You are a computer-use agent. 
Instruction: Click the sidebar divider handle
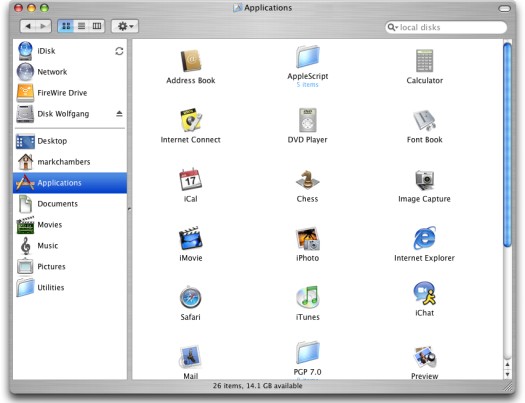[130, 210]
